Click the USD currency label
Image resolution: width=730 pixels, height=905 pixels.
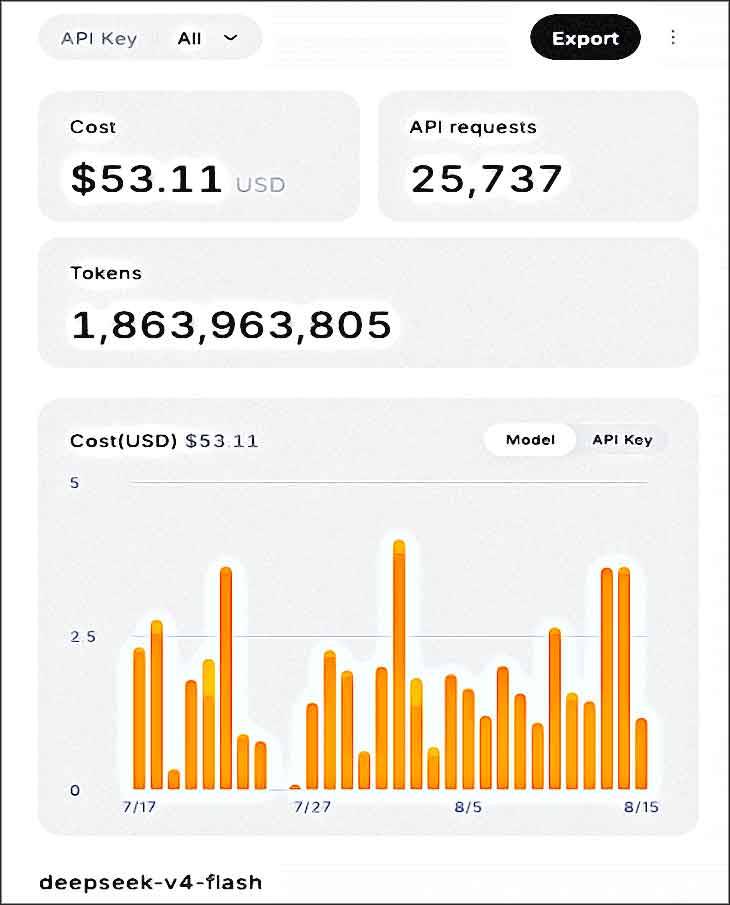[260, 185]
